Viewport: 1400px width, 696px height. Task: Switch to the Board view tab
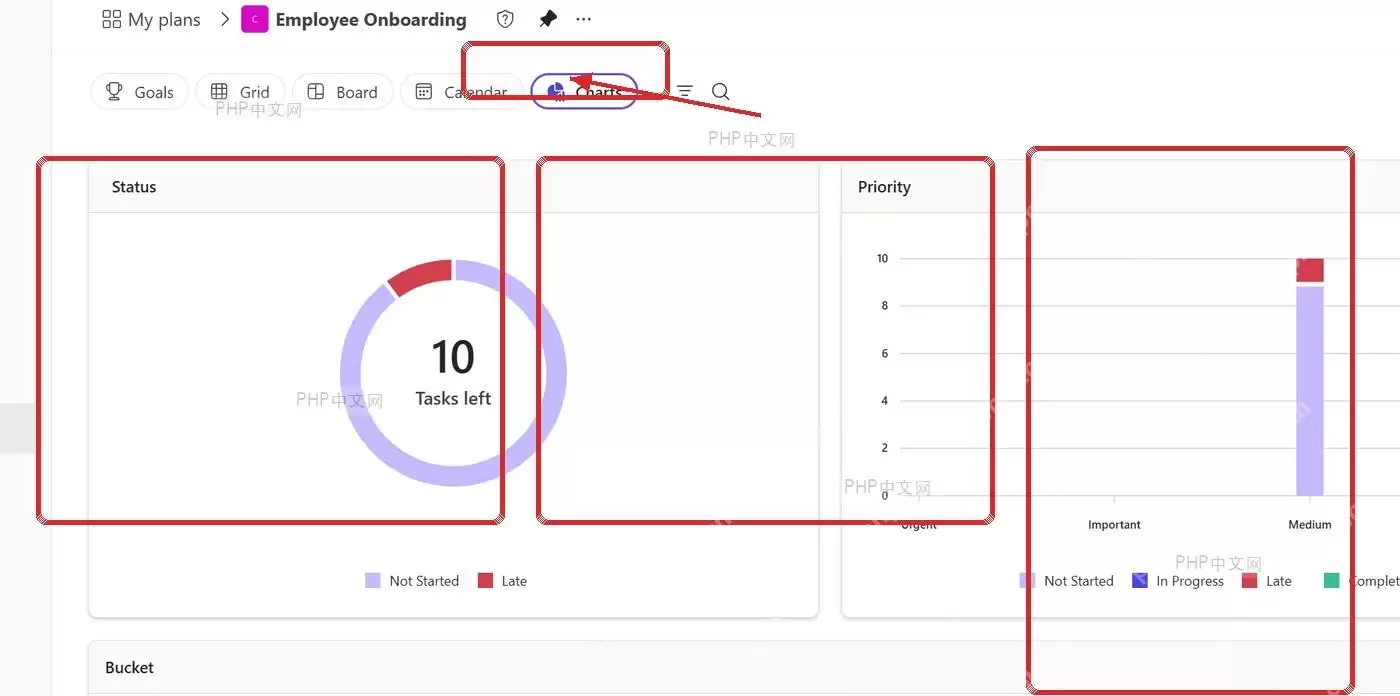[x=342, y=92]
